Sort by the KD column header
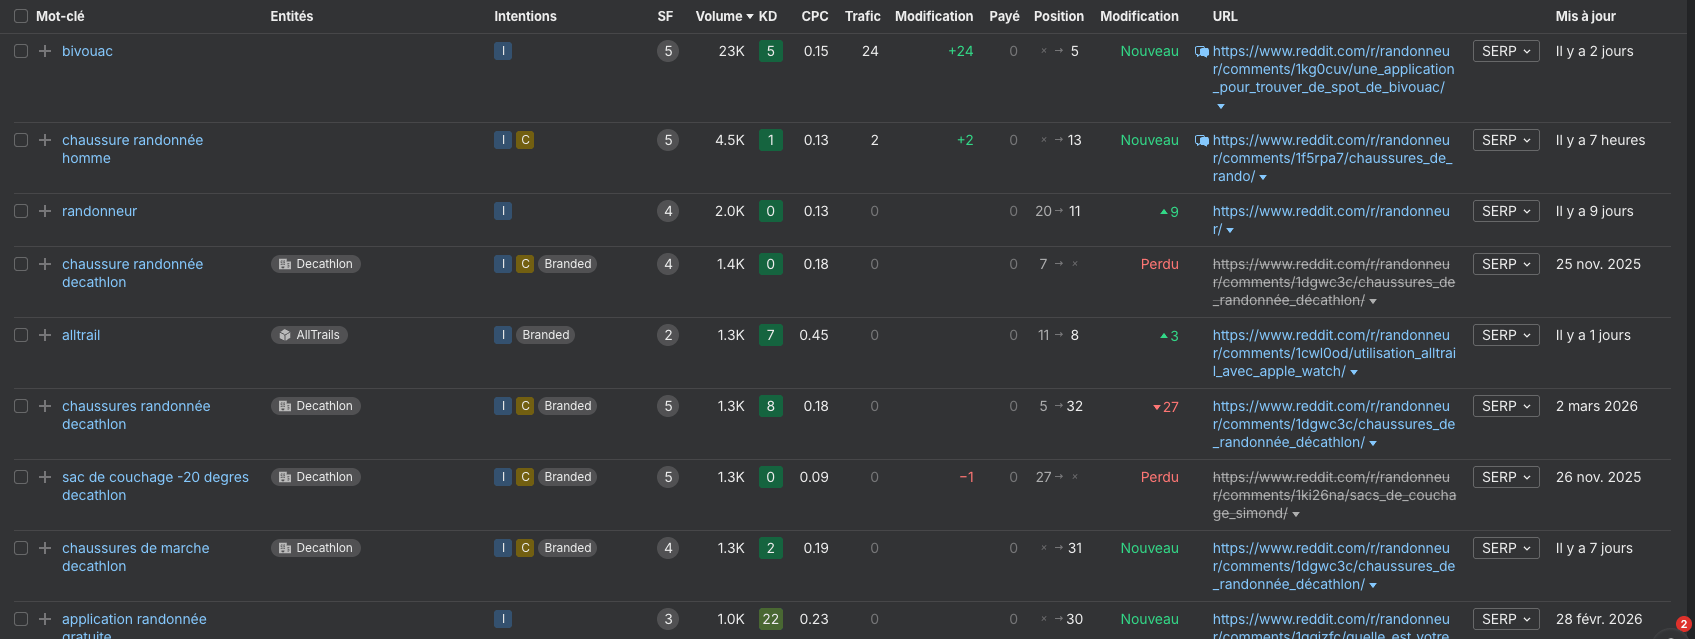Viewport: 1695px width, 639px height. pos(768,16)
